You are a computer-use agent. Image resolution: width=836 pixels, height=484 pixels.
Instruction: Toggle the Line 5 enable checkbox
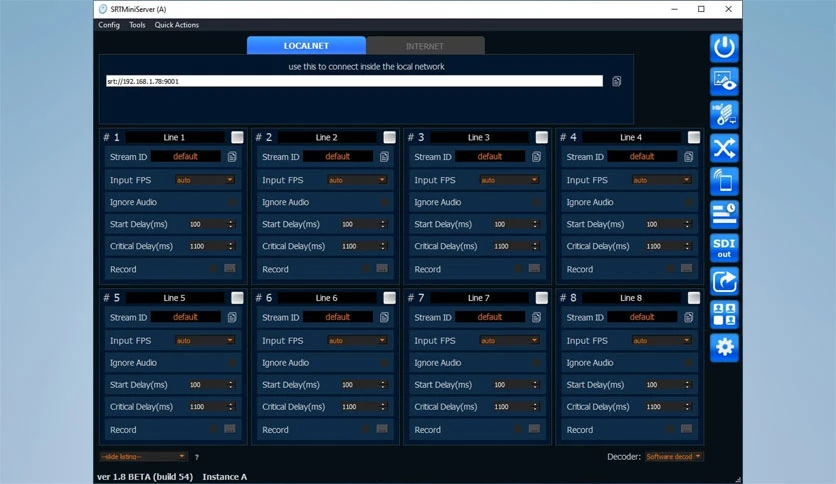[x=237, y=297]
